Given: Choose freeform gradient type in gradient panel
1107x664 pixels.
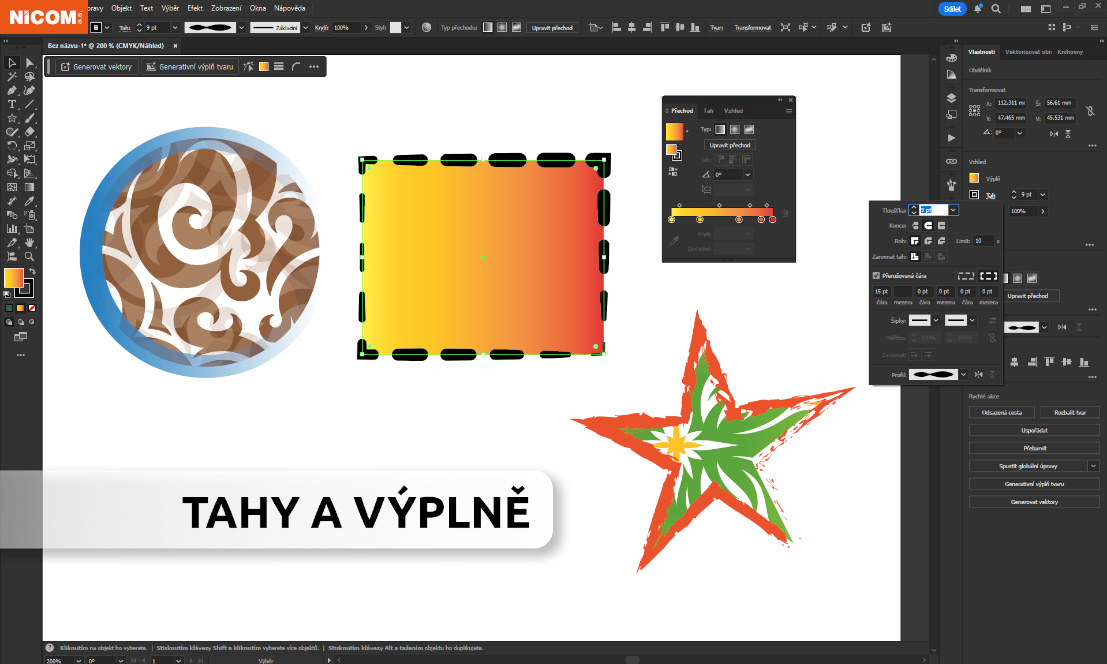Looking at the screenshot, I should point(749,129).
